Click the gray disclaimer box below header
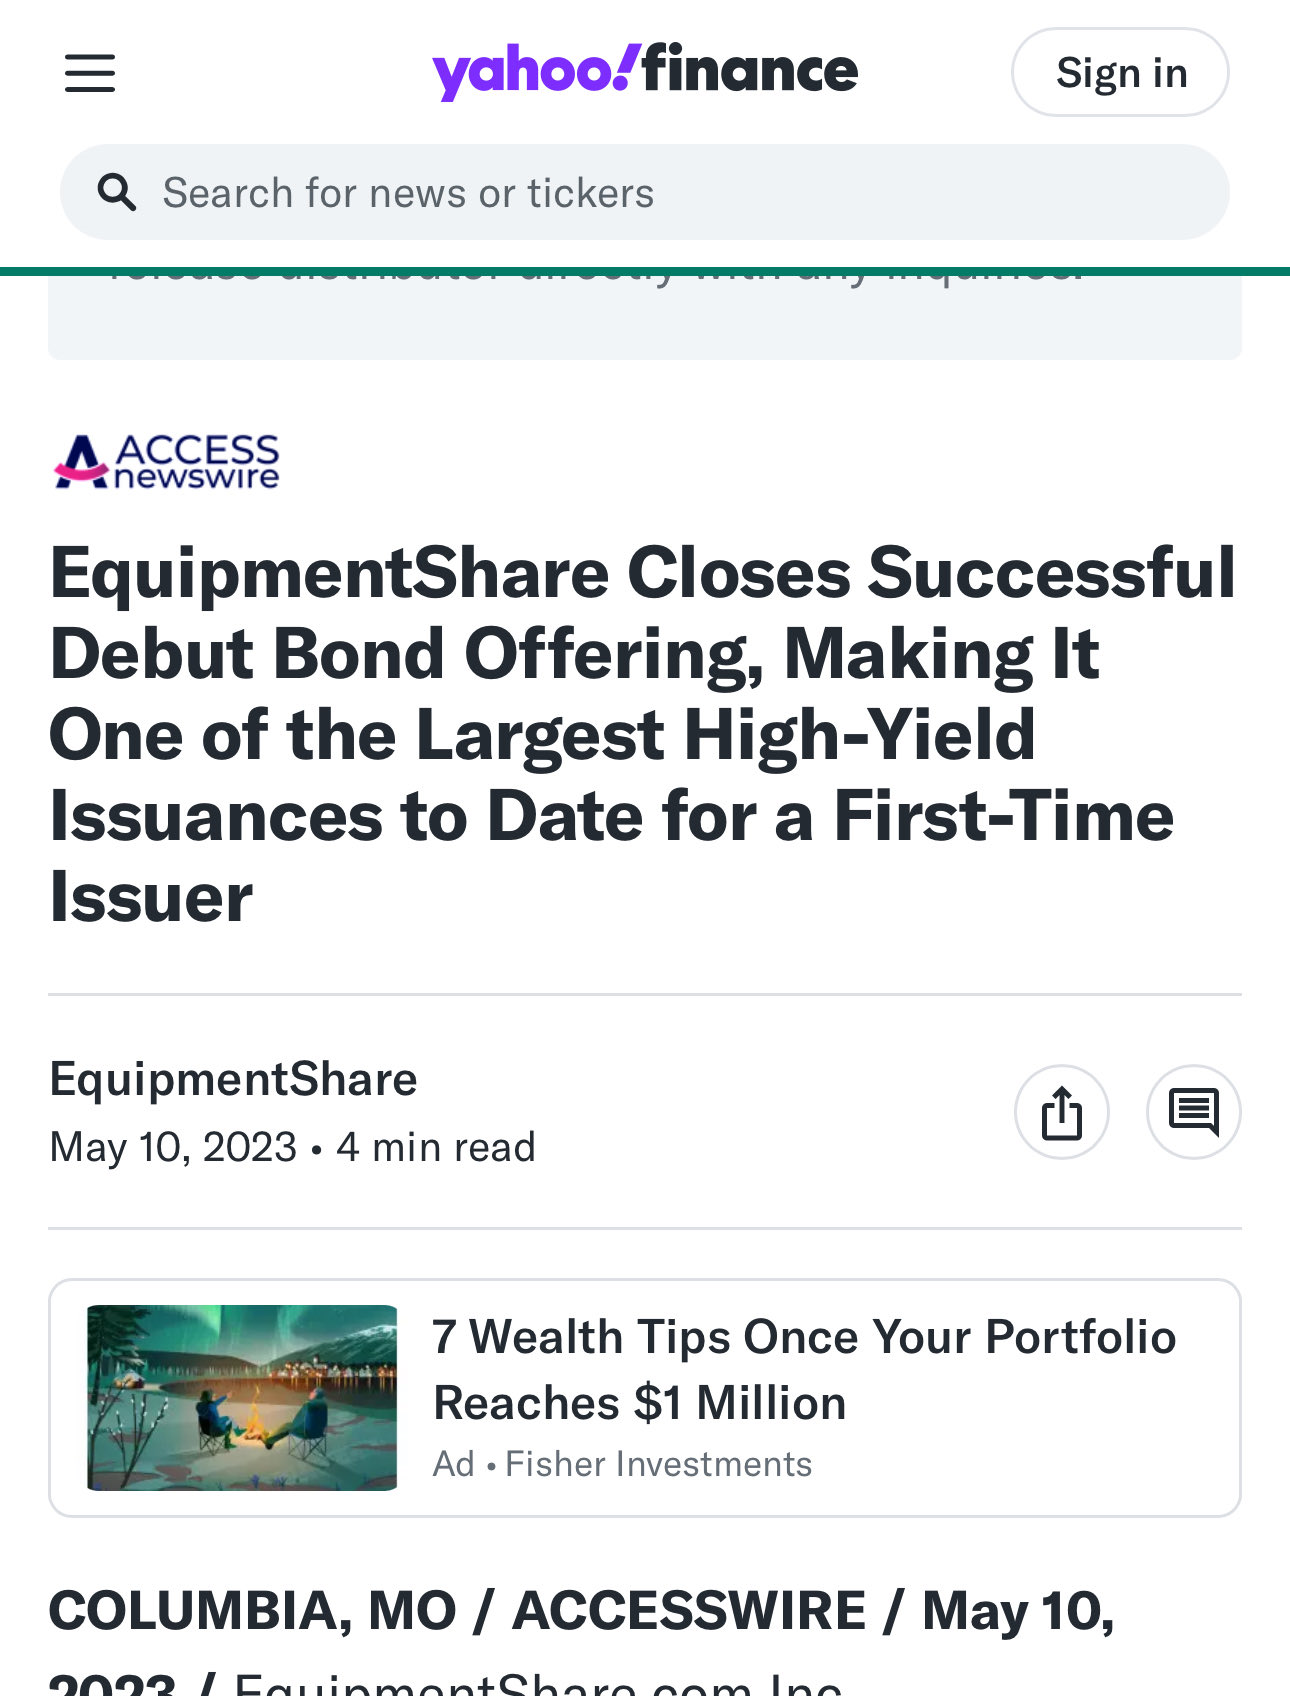The image size is (1290, 1696). pos(645,322)
